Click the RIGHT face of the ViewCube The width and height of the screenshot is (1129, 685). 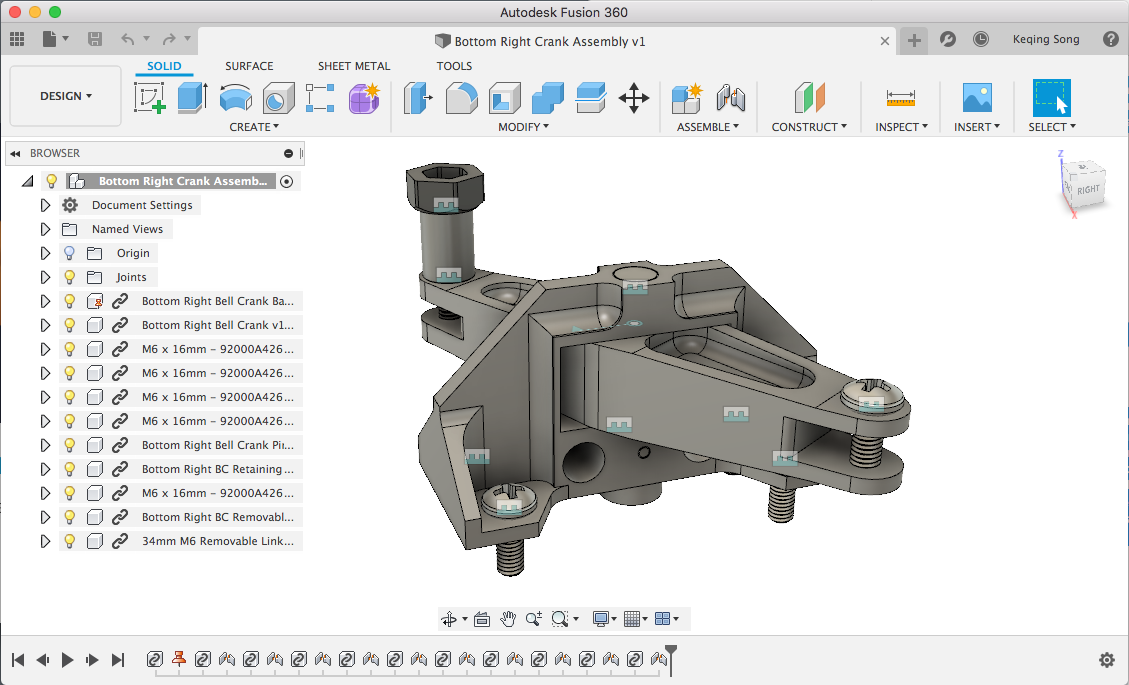click(x=1087, y=189)
